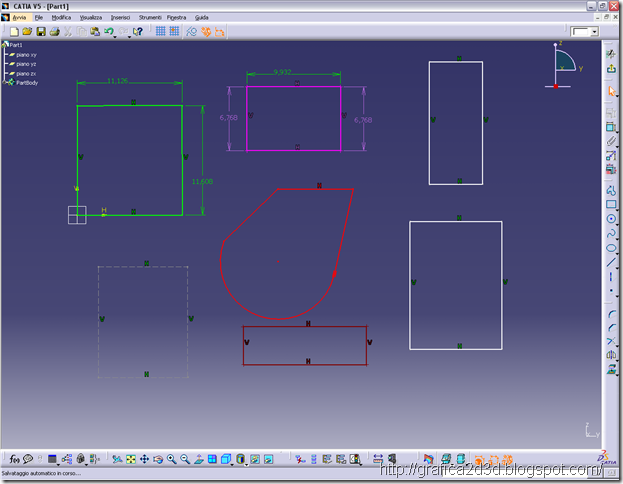The height and width of the screenshot is (484, 623).
Task: Click the Cut scissors icon
Action: [68, 32]
